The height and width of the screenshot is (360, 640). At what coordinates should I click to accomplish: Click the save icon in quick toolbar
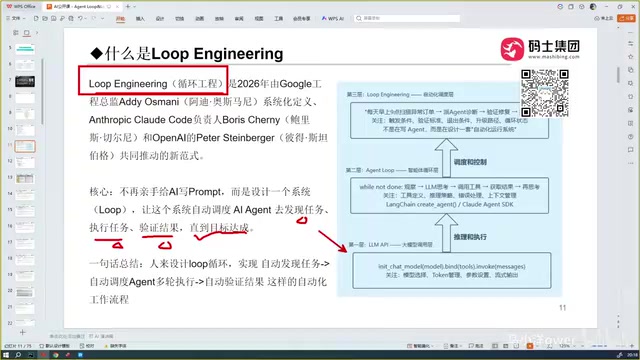point(53,18)
